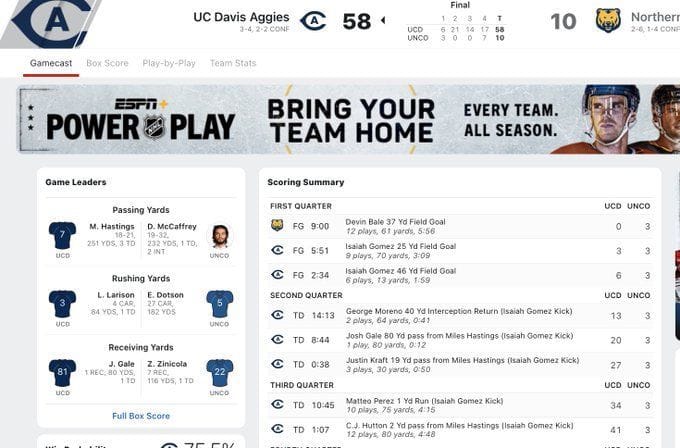Click J. Gale's number 81 jersey icon
Screen dimensions: 680x448
pyautogui.click(x=62, y=372)
